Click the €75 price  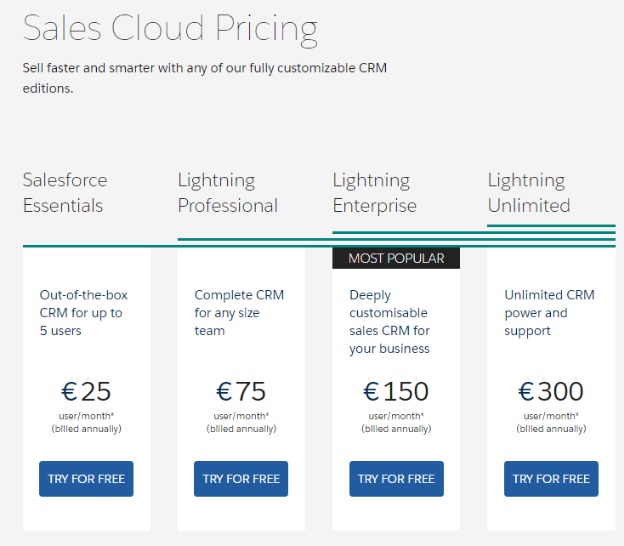click(241, 391)
